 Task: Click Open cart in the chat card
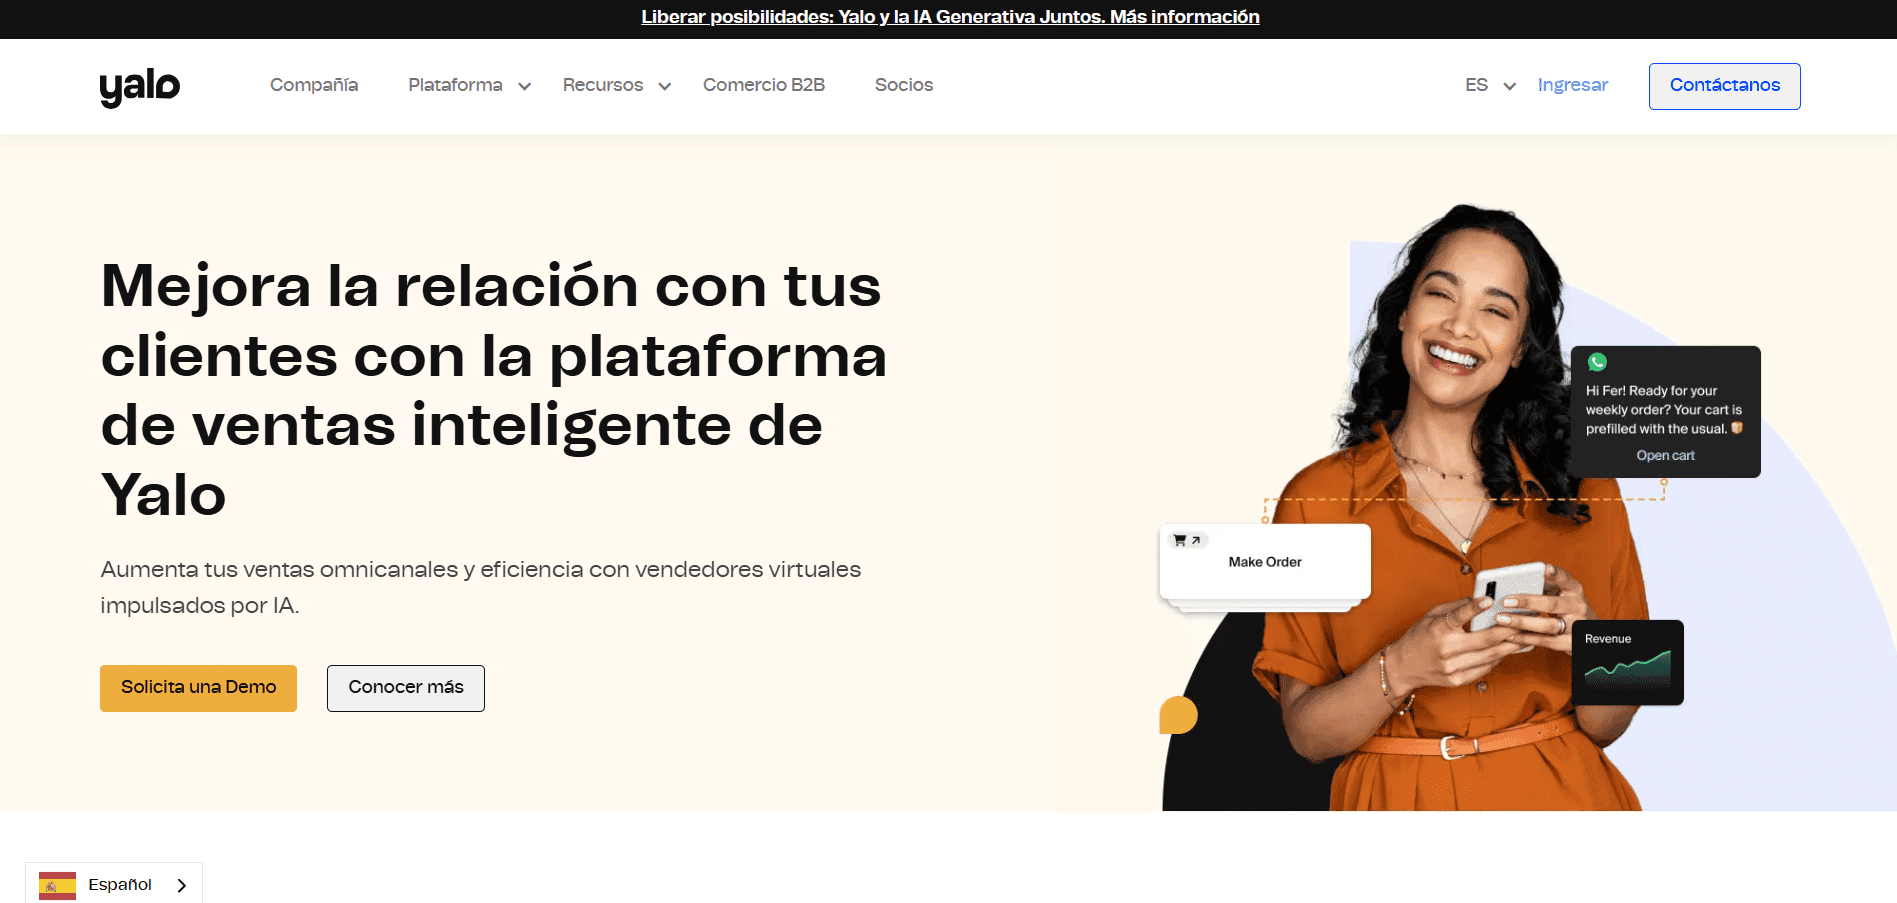click(x=1665, y=455)
